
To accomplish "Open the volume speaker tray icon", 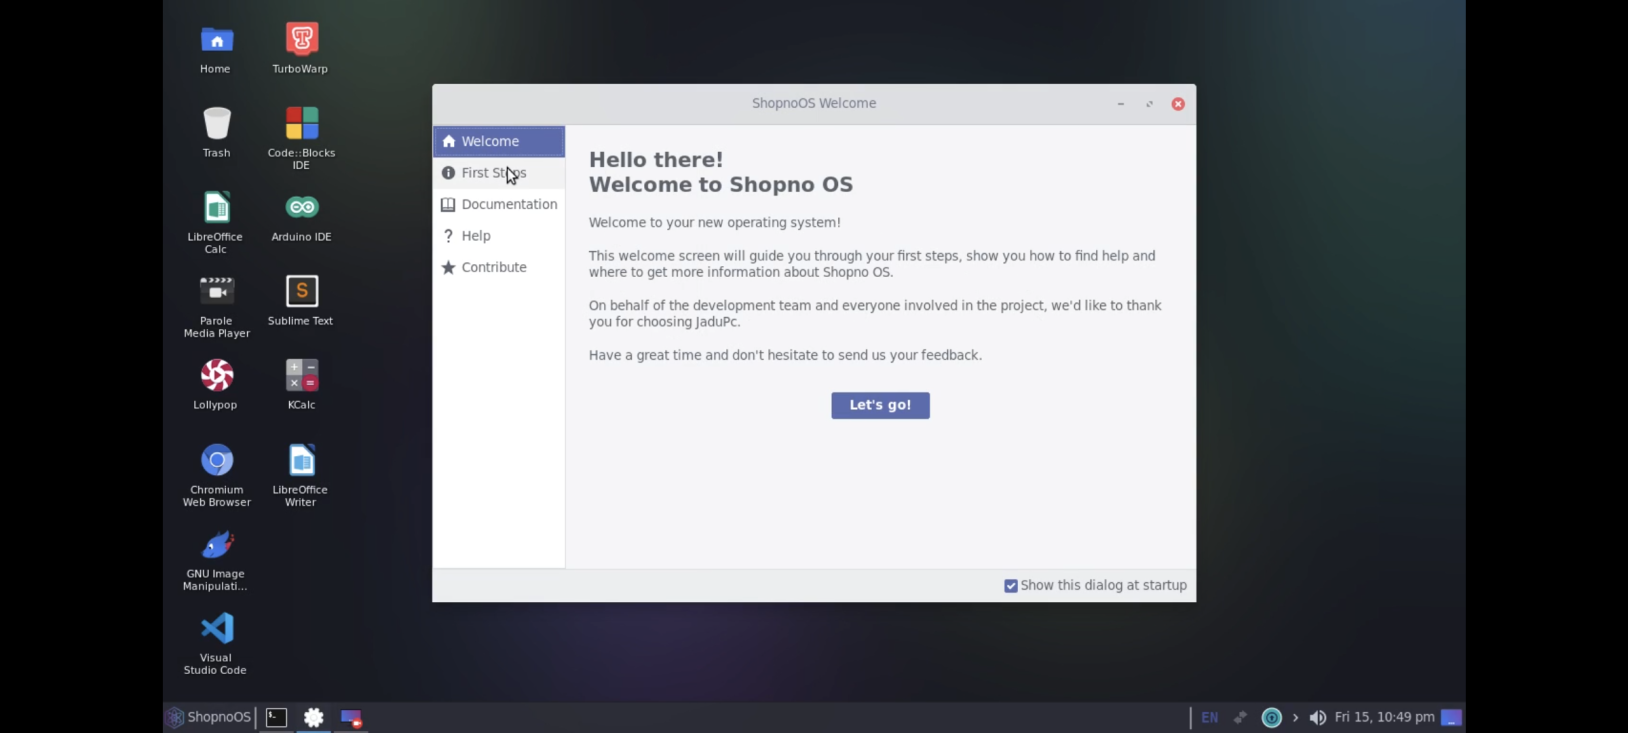I will (x=1318, y=718).
